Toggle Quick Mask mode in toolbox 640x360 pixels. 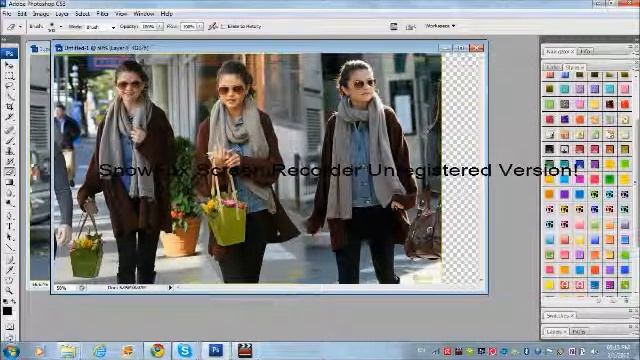click(x=9, y=327)
